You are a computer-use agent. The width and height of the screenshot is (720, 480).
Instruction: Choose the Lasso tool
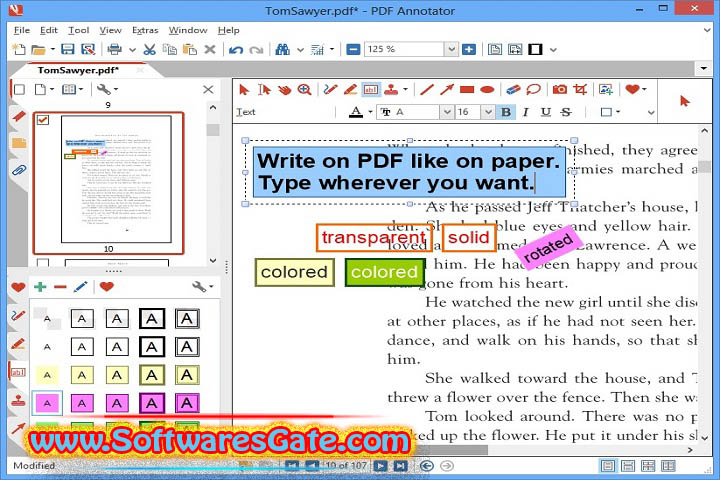point(533,90)
